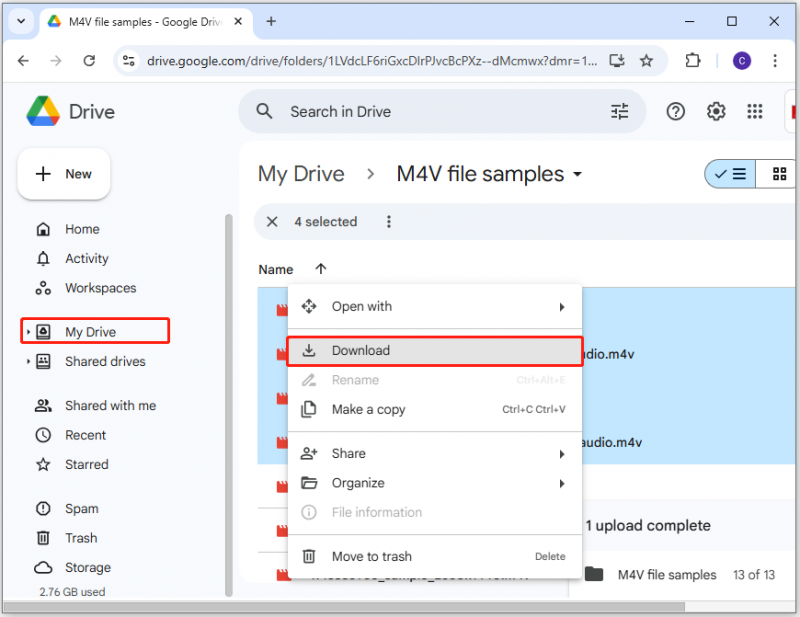This screenshot has width=800, height=617.
Task: Click the horizontal scrollbar at window bottom
Action: 344,607
